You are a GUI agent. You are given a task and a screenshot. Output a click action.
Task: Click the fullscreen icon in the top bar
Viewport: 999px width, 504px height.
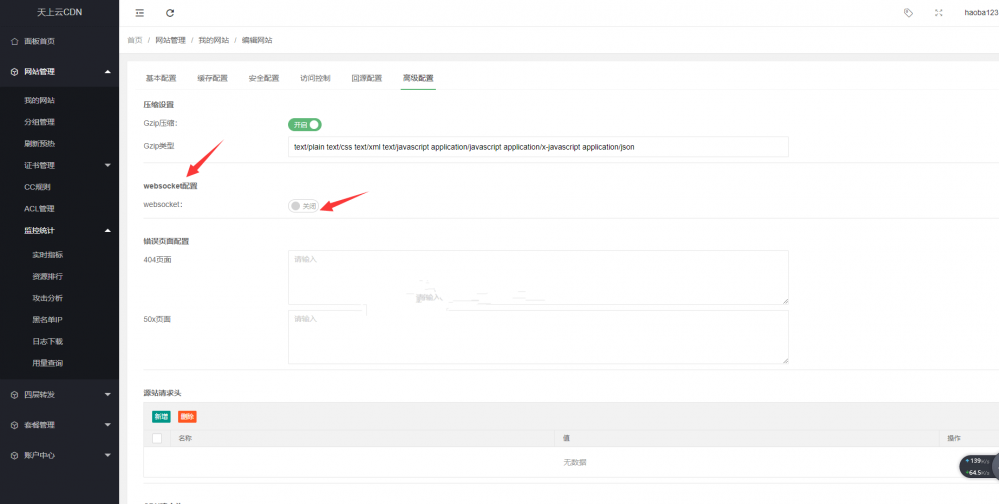tap(938, 13)
